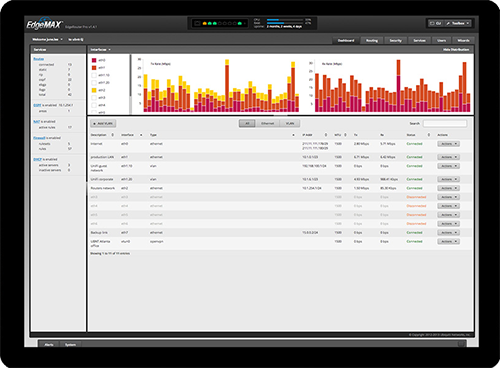Open Actions menu for UBNT Atlanta office
This screenshot has height=368, width=500.
[448, 241]
